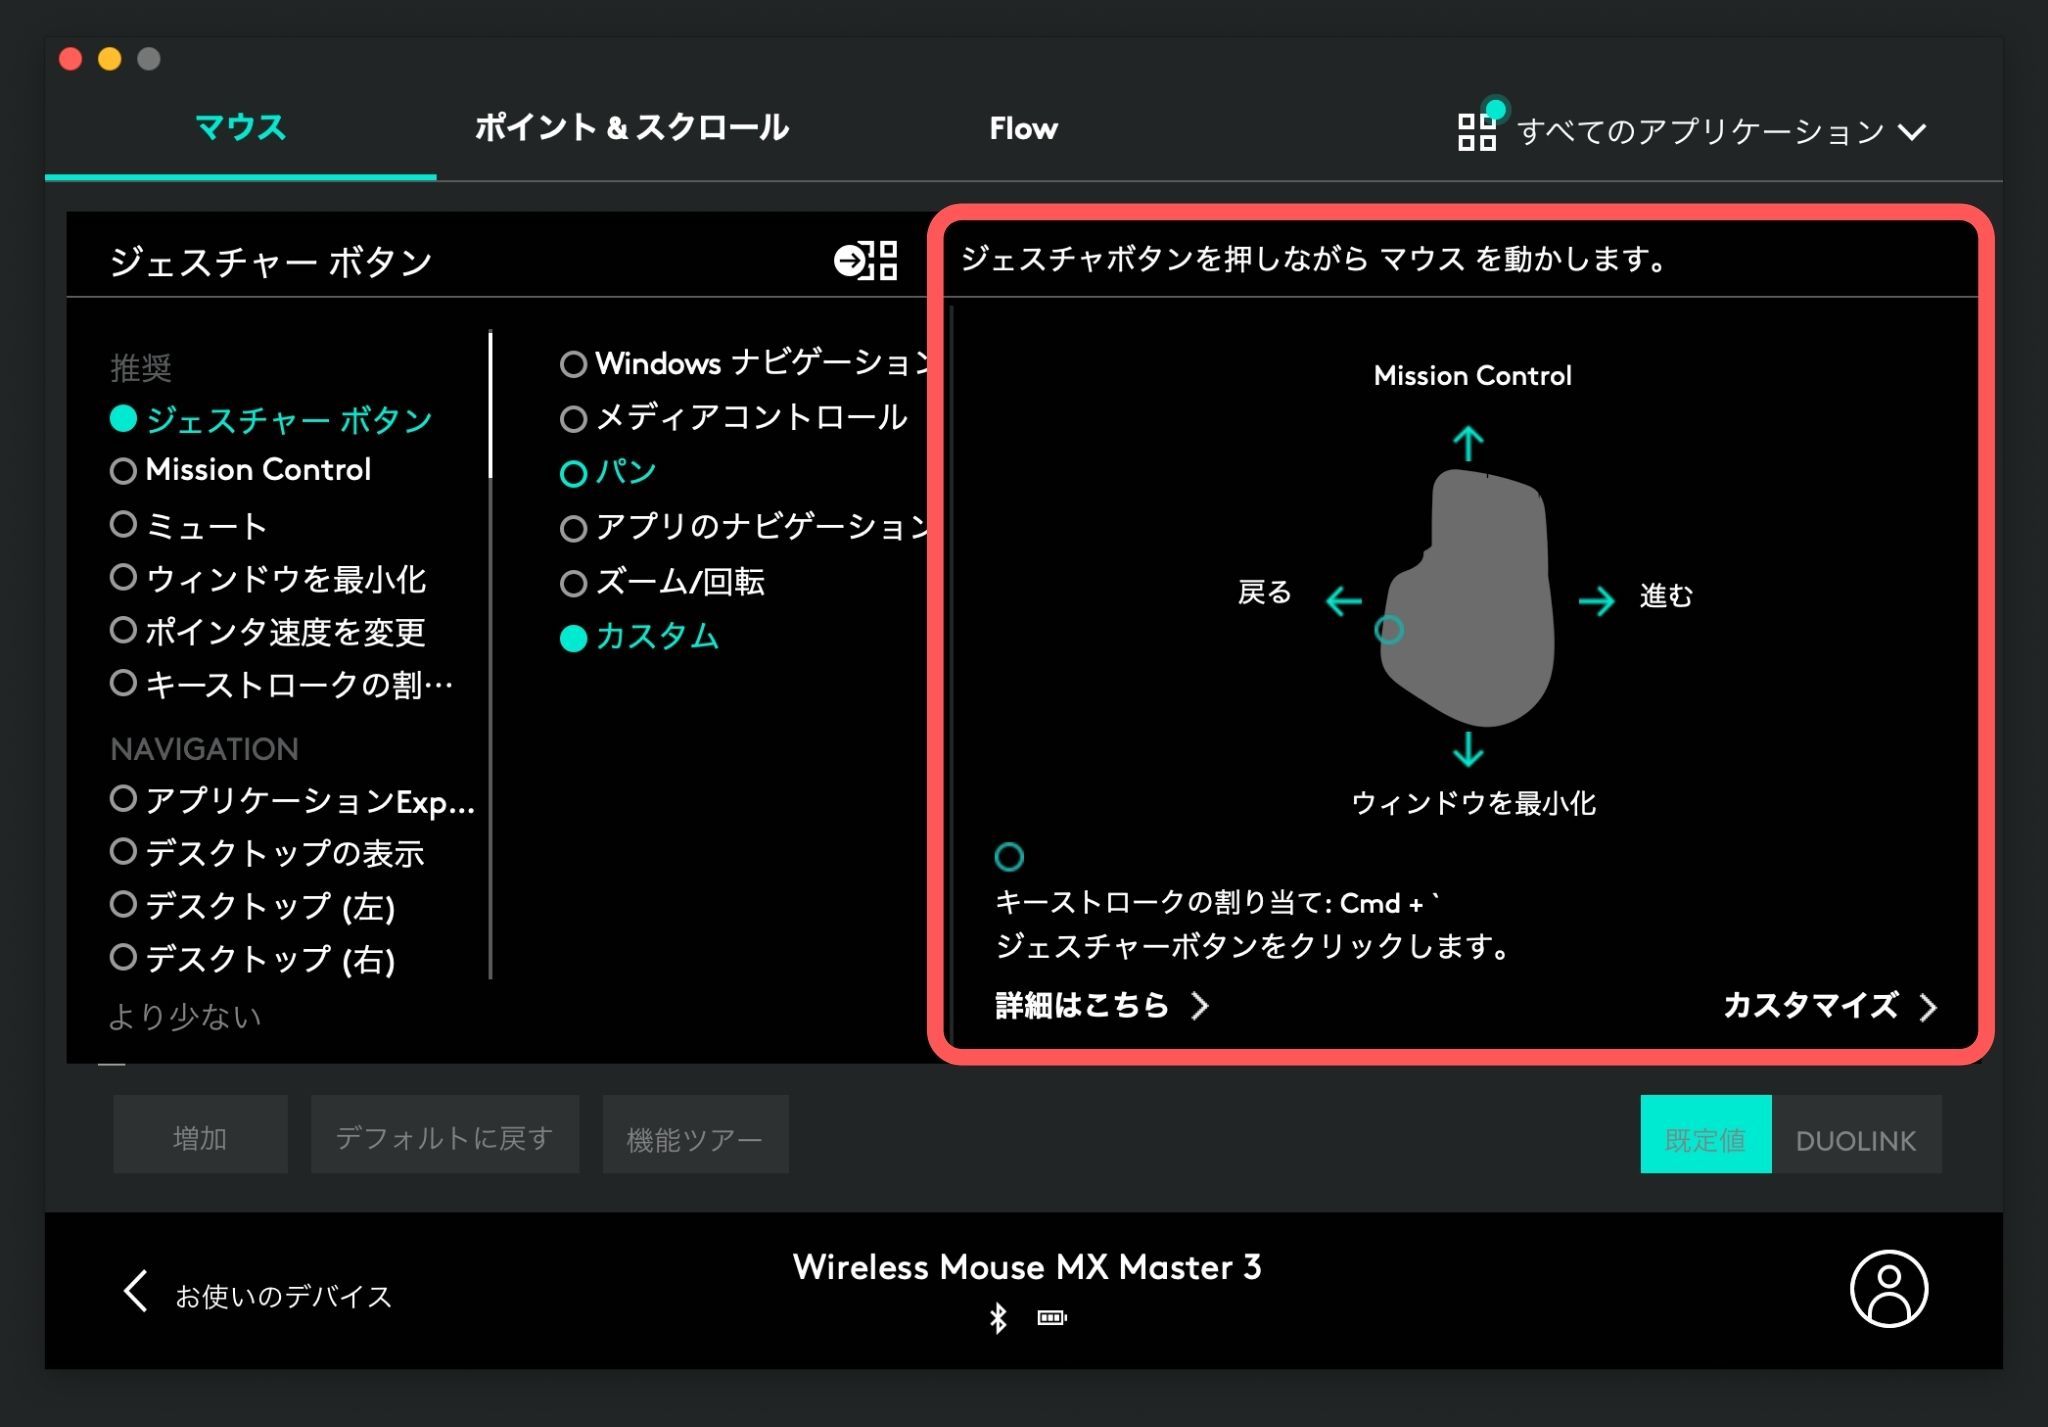Go back via お使いのデバイス arrow
The image size is (2048, 1427).
[x=137, y=1291]
